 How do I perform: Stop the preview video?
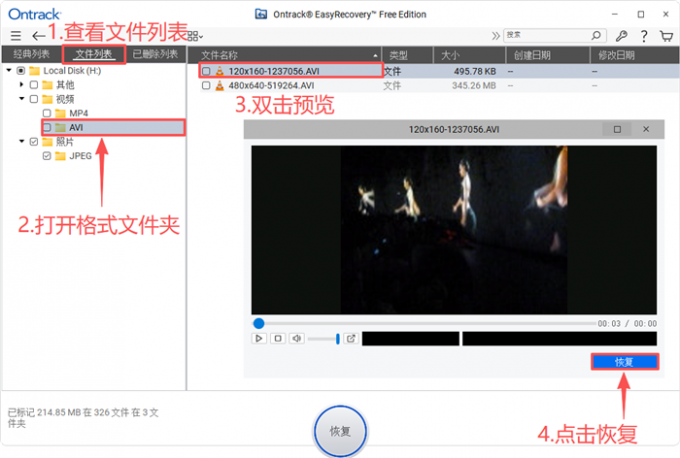pyautogui.click(x=278, y=338)
